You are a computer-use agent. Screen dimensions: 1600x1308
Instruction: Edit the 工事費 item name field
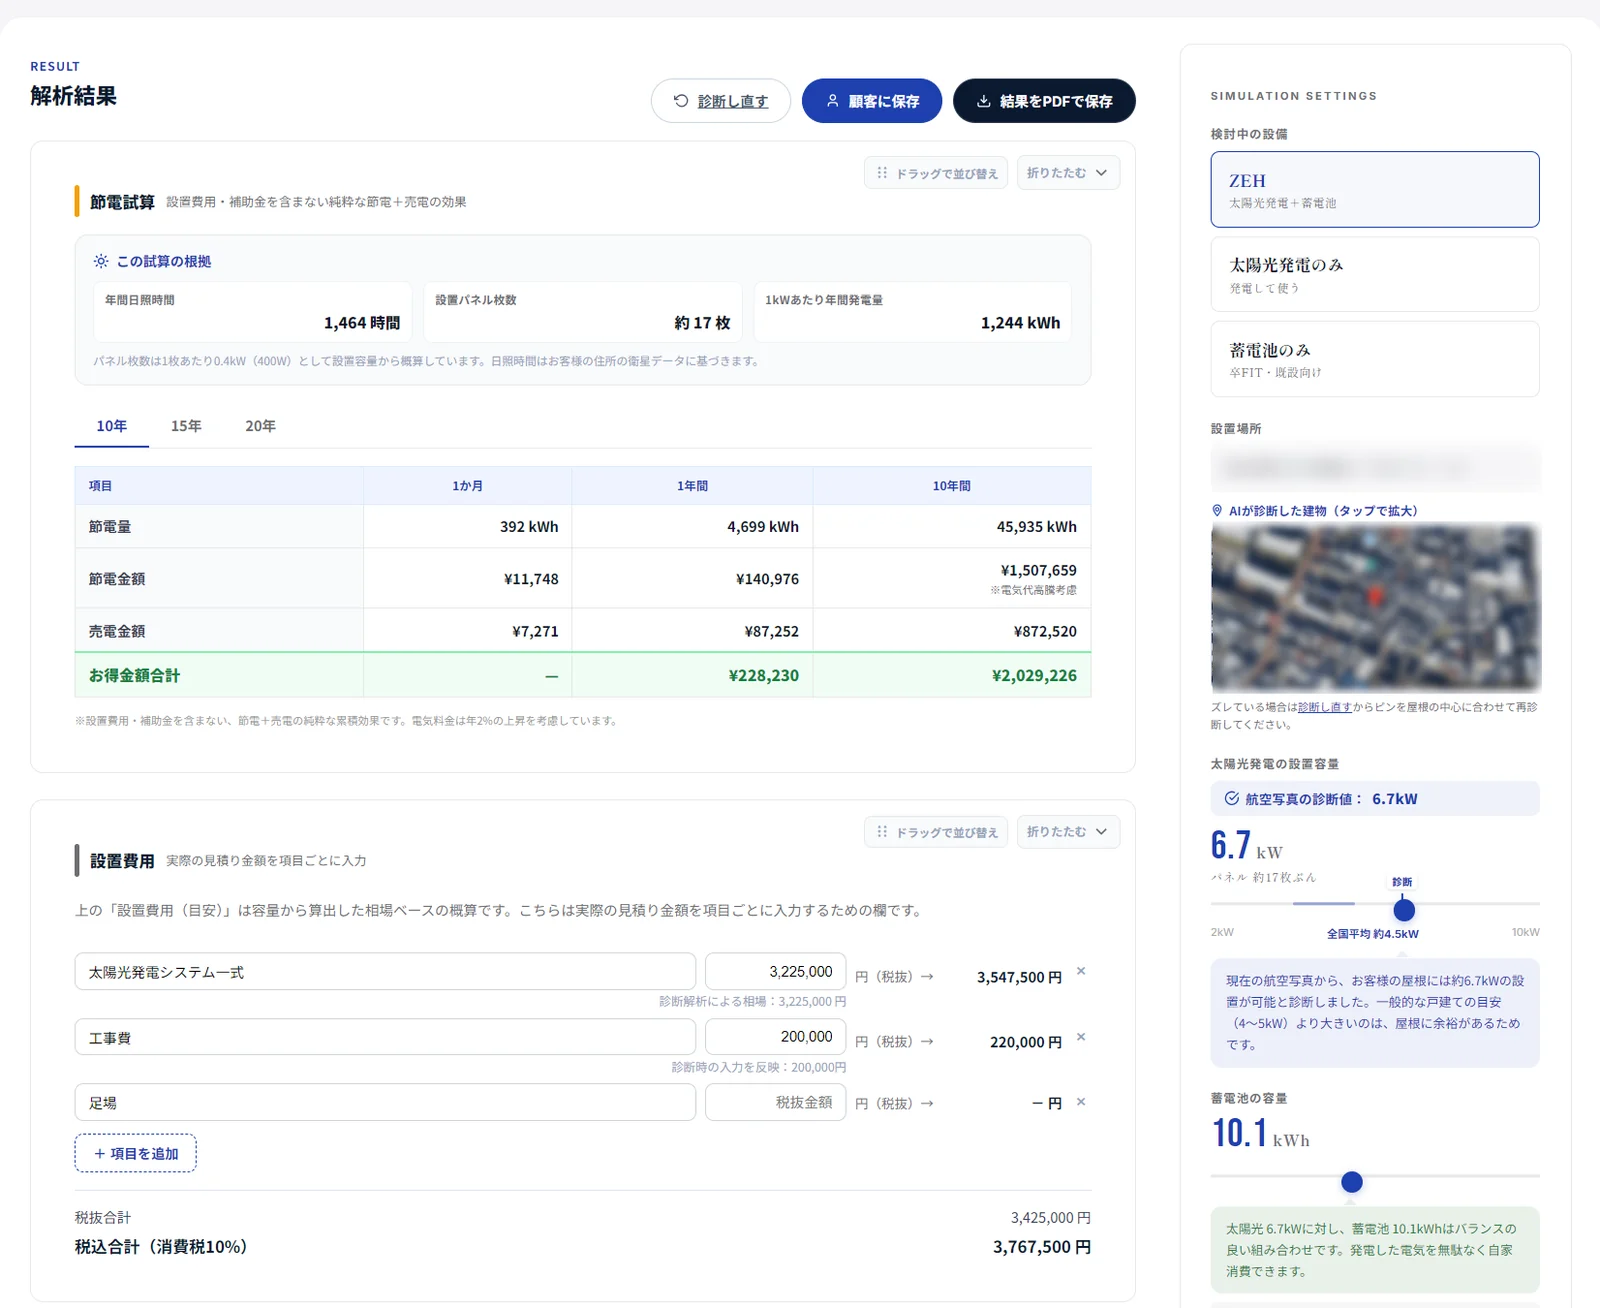point(385,1037)
